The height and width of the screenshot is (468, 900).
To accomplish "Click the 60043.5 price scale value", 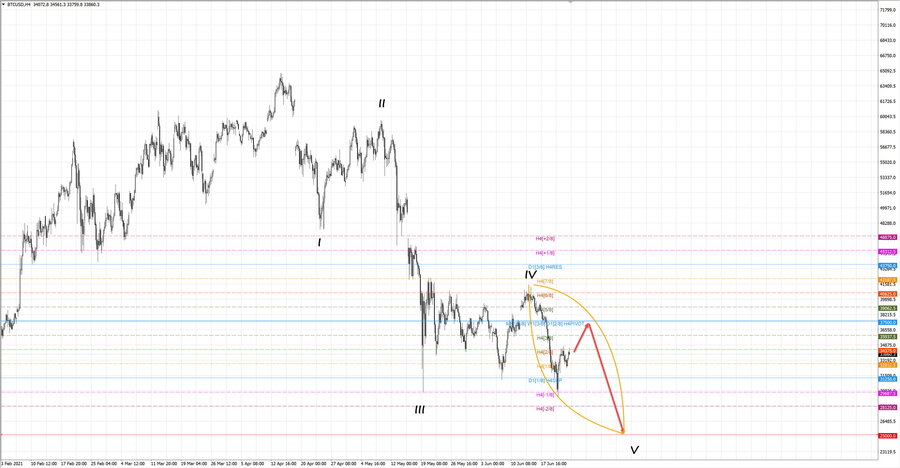I will click(x=887, y=117).
